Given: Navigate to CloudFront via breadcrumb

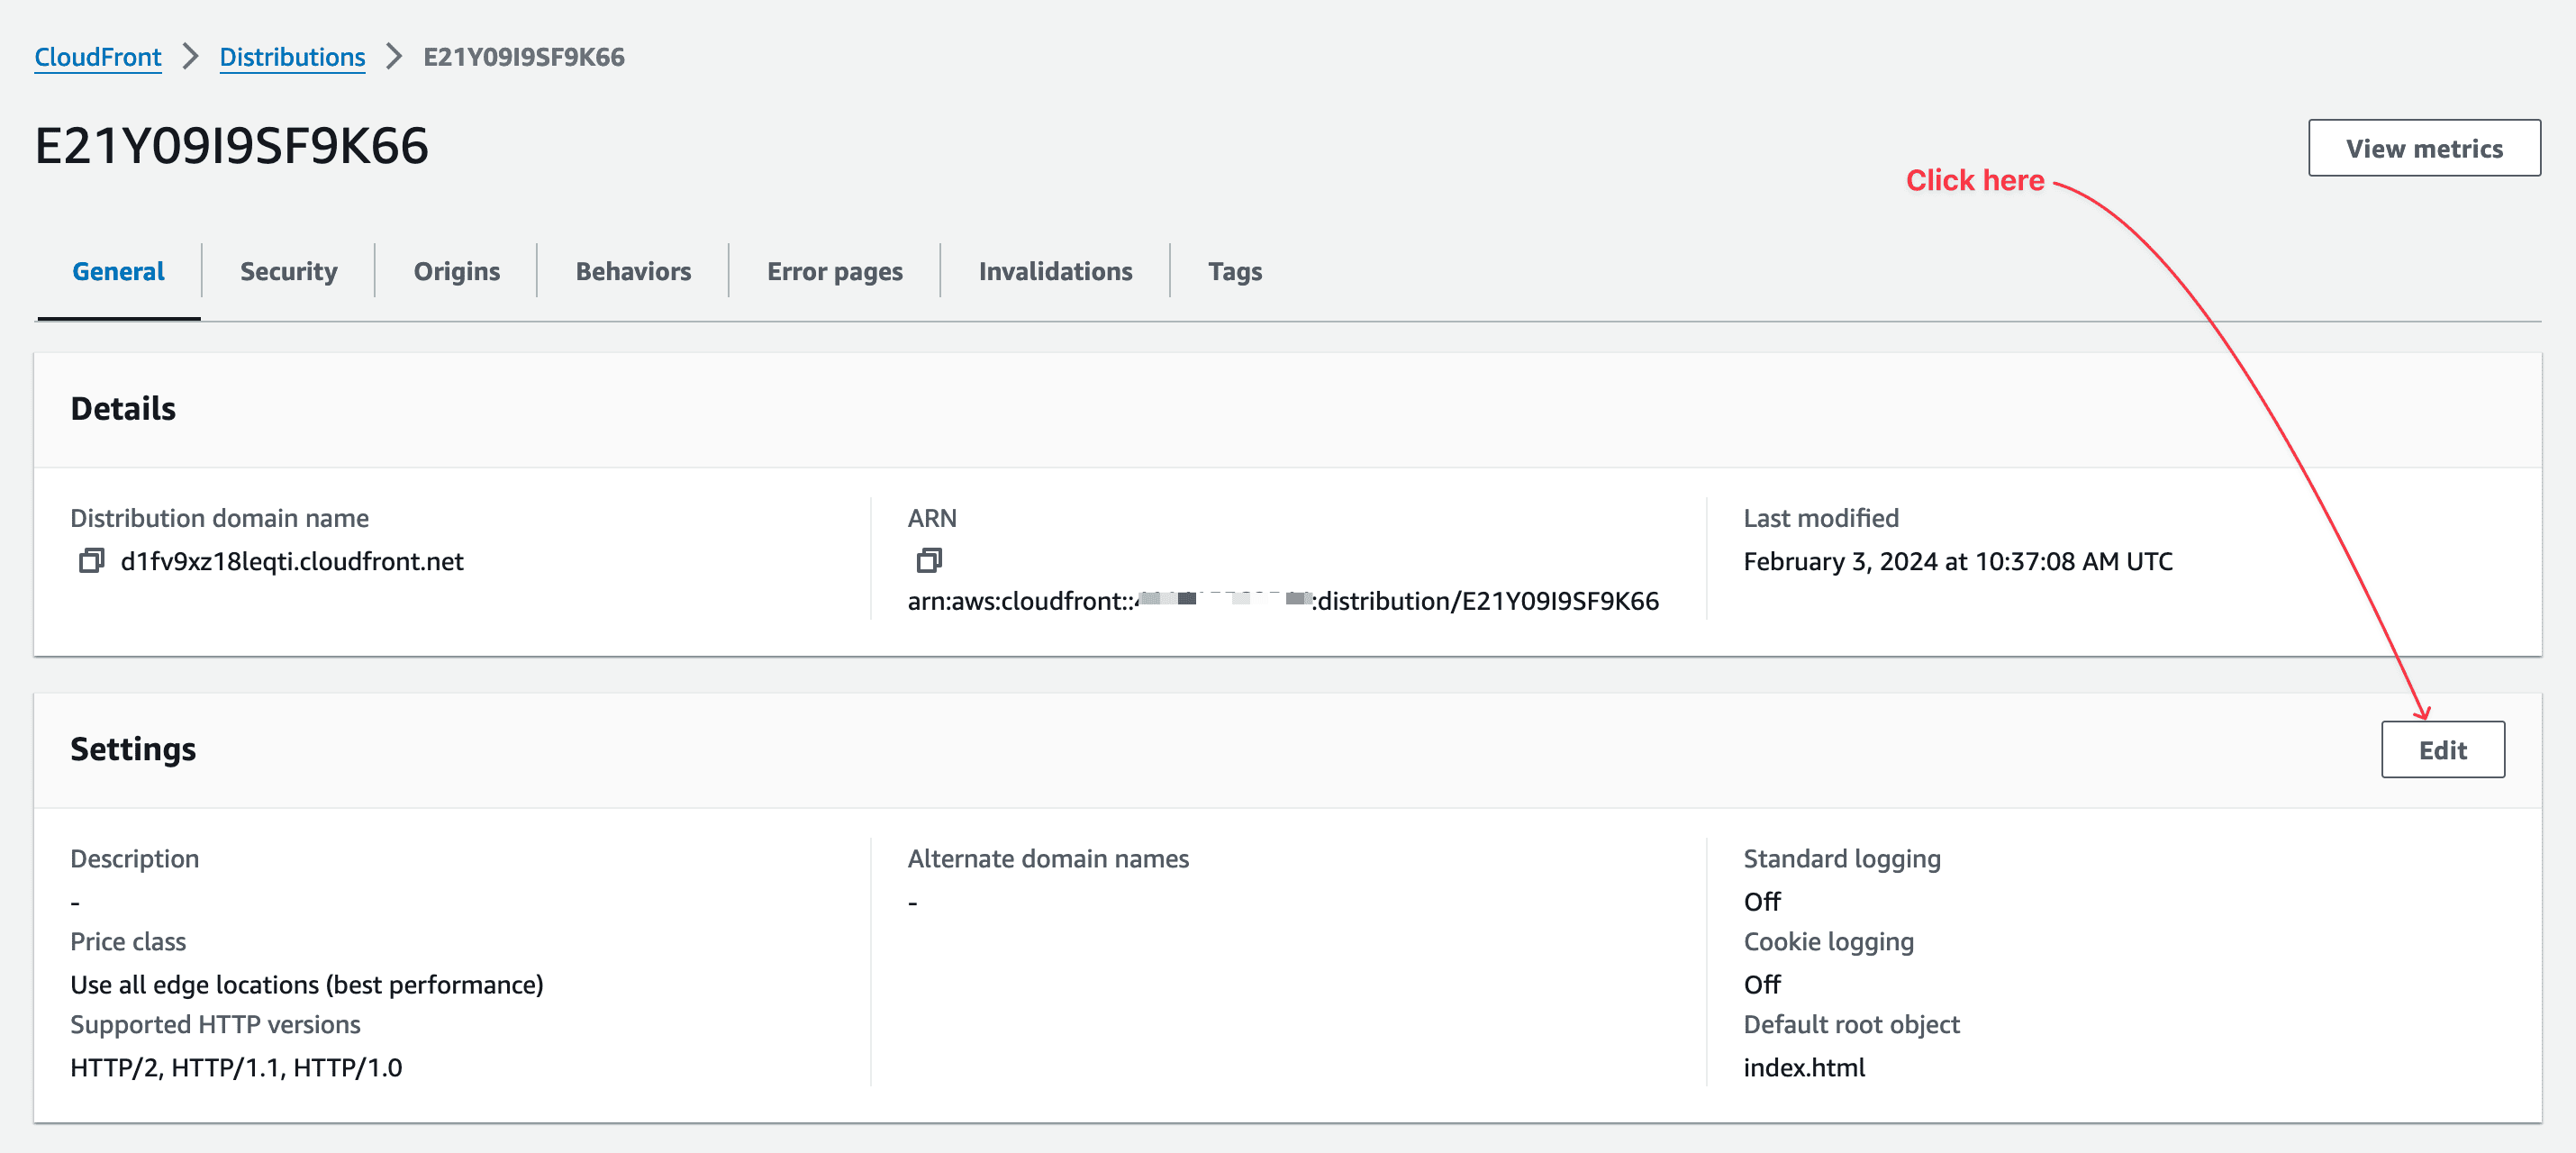Looking at the screenshot, I should (97, 57).
